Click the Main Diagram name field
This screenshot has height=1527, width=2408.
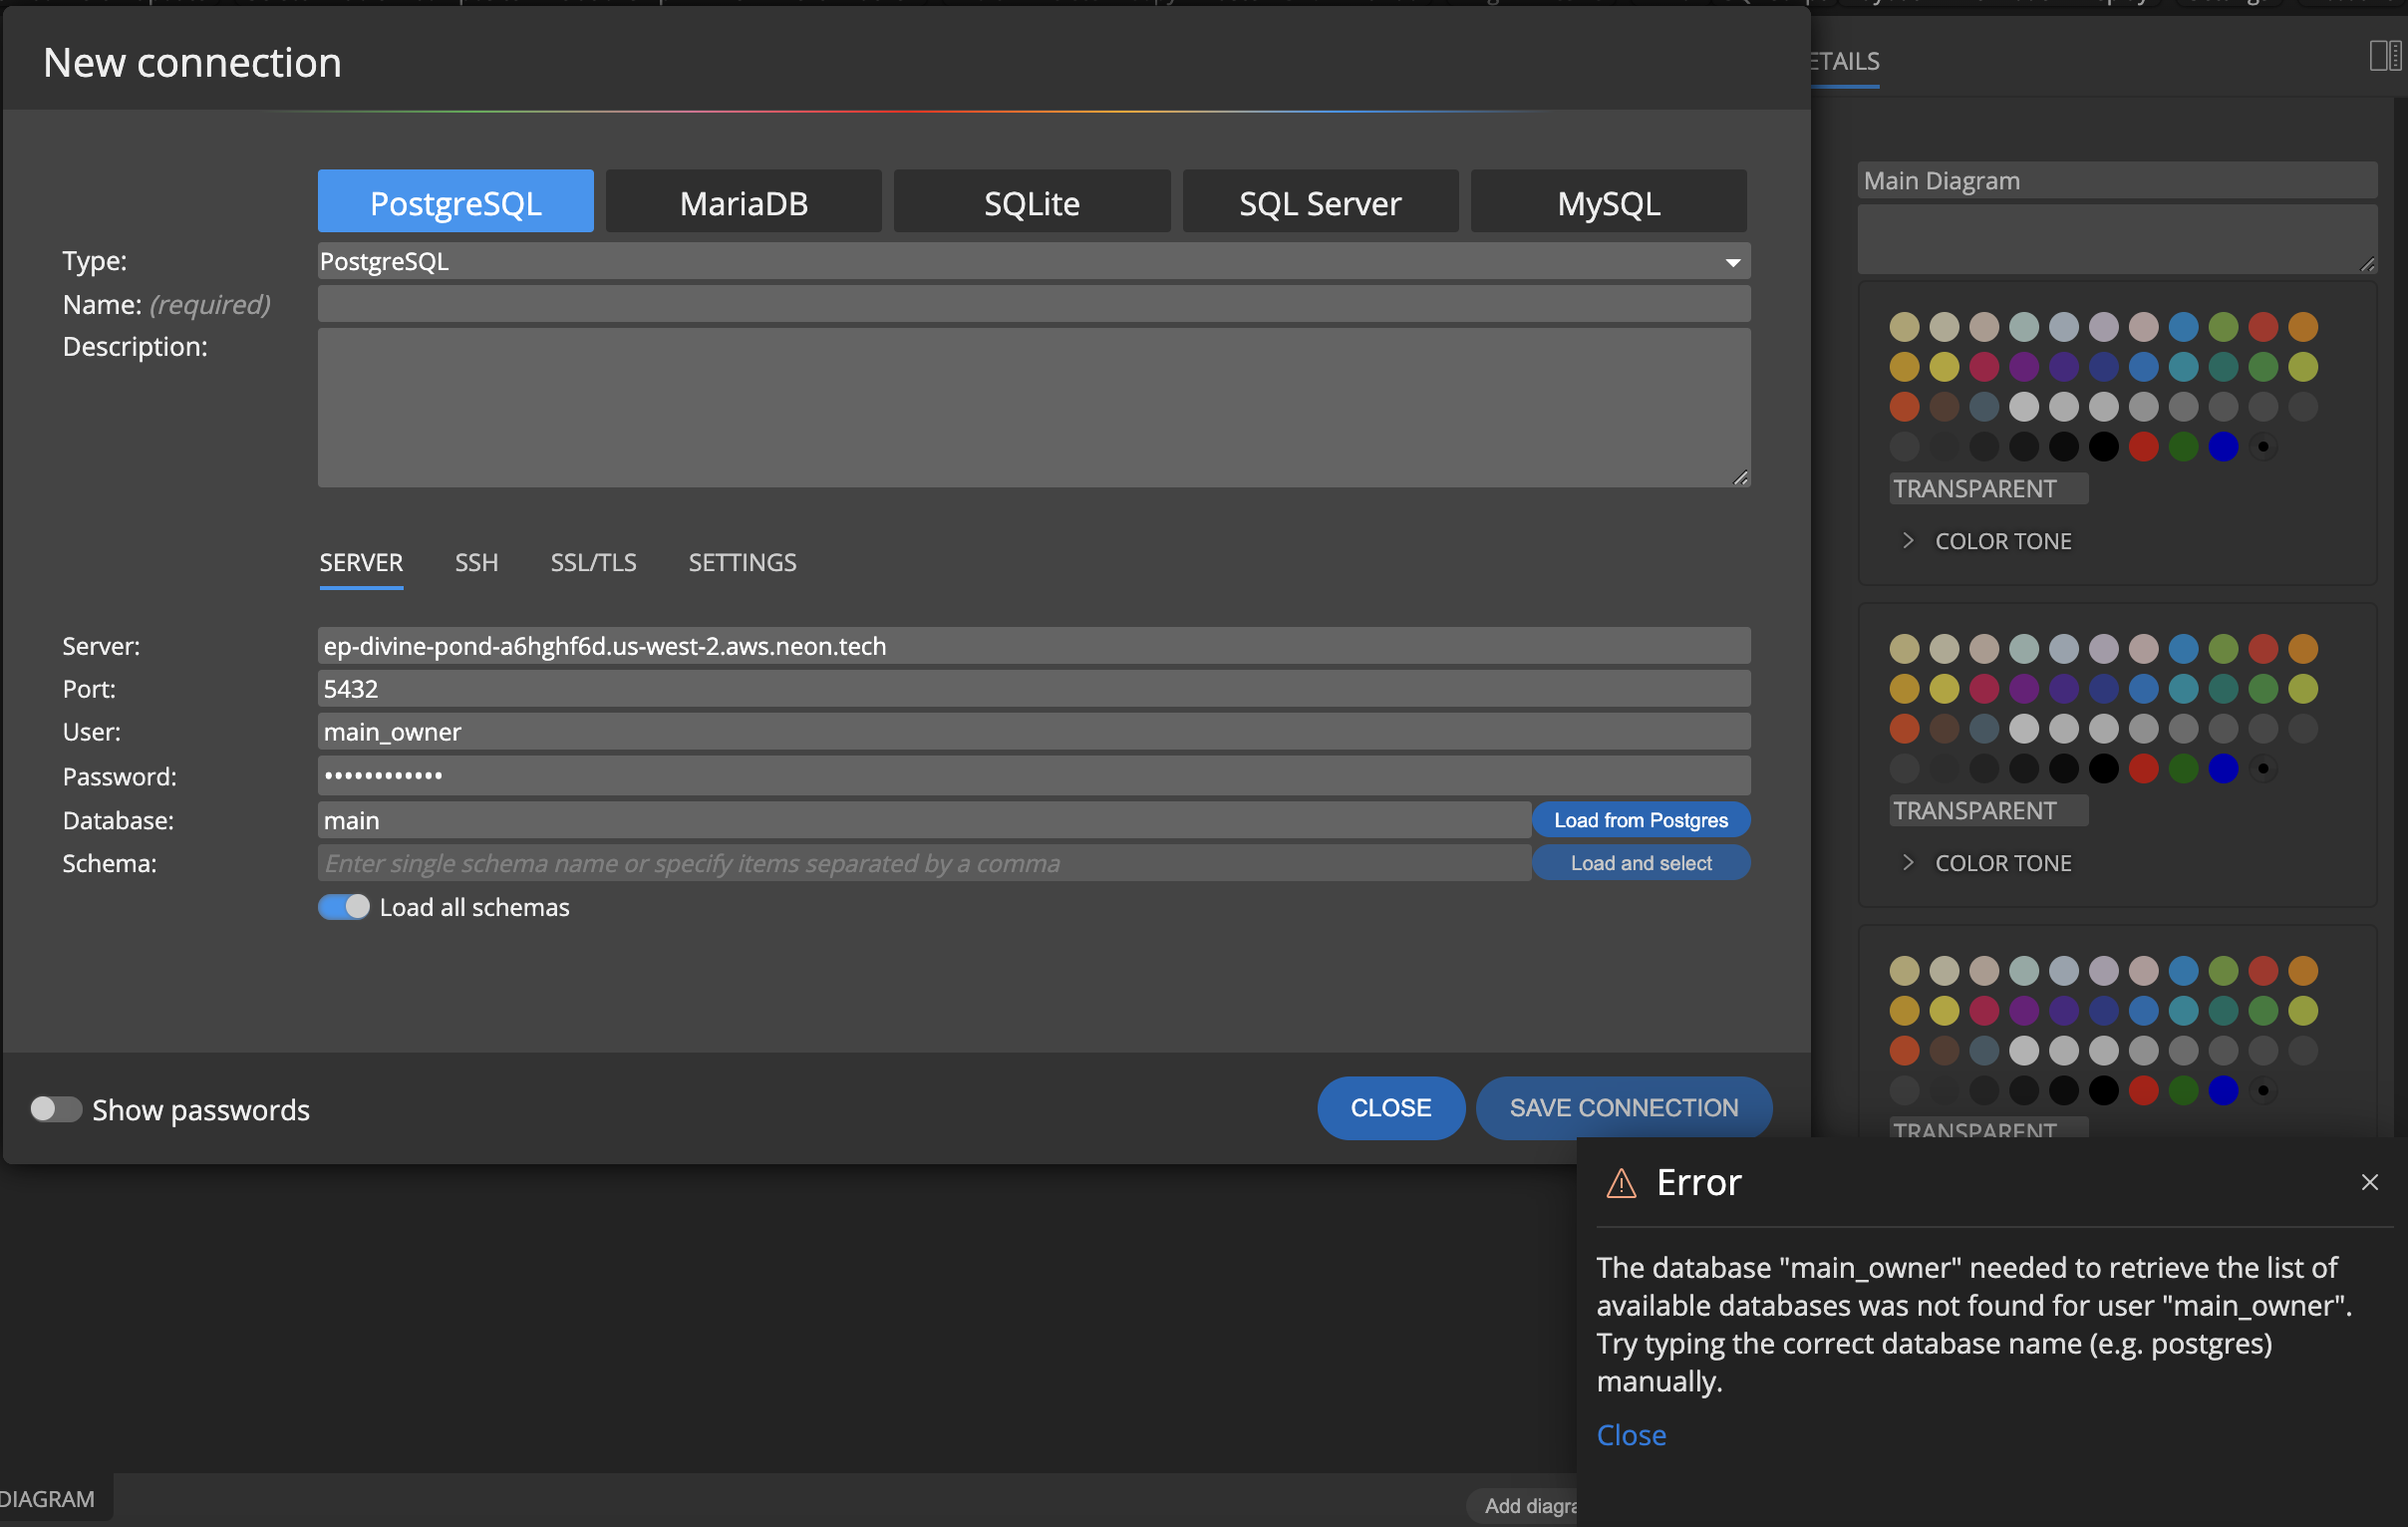[2116, 180]
